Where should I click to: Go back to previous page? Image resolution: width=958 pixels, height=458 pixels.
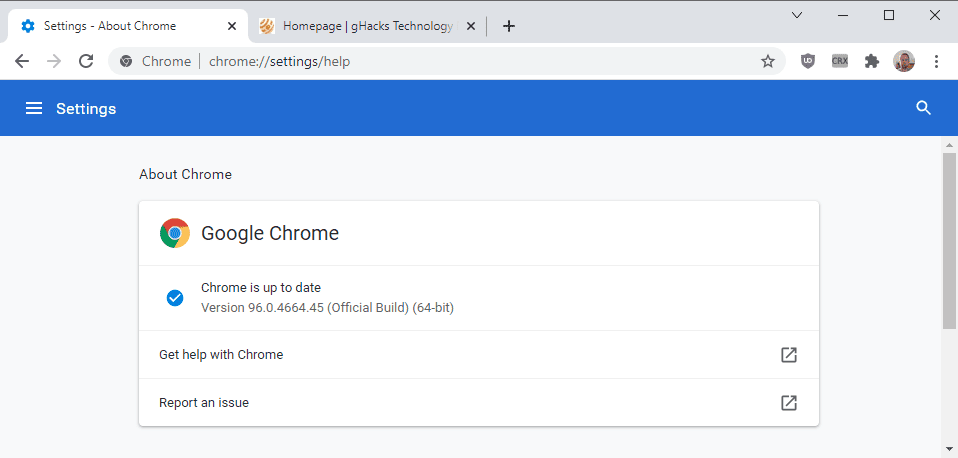click(x=22, y=61)
